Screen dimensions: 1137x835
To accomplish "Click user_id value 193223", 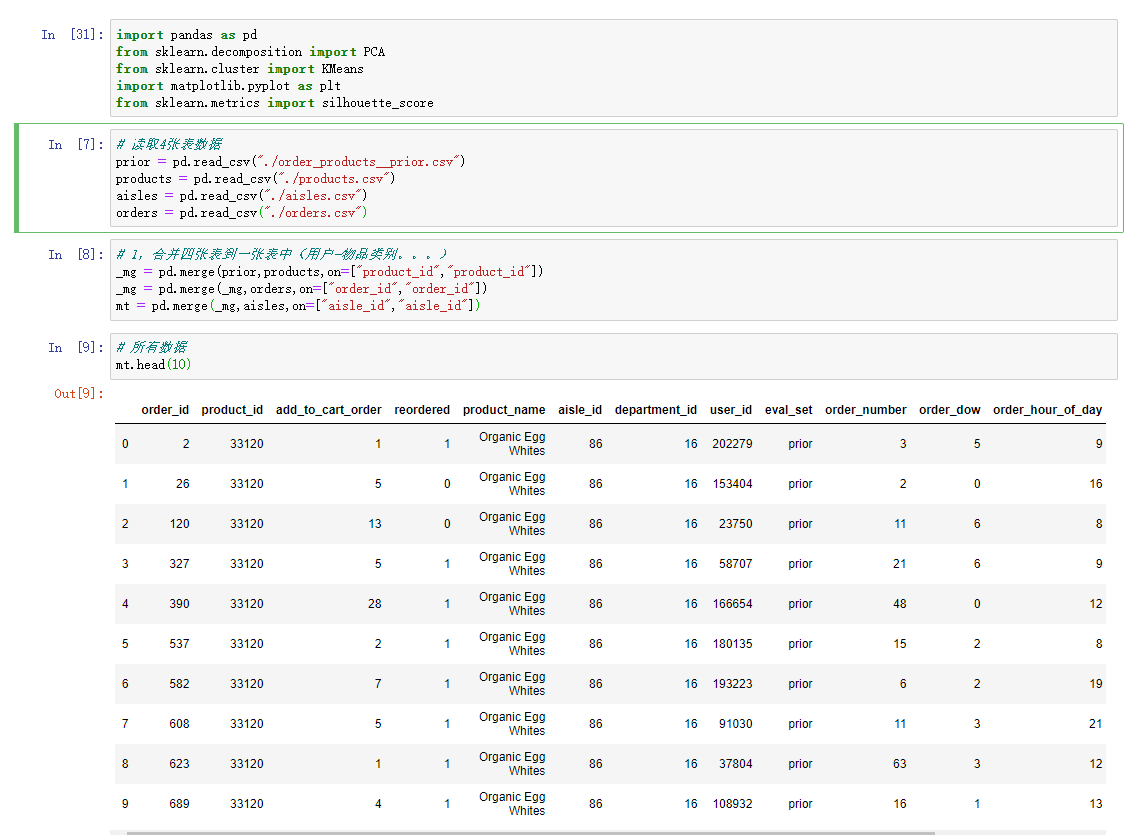I will (x=732, y=684).
